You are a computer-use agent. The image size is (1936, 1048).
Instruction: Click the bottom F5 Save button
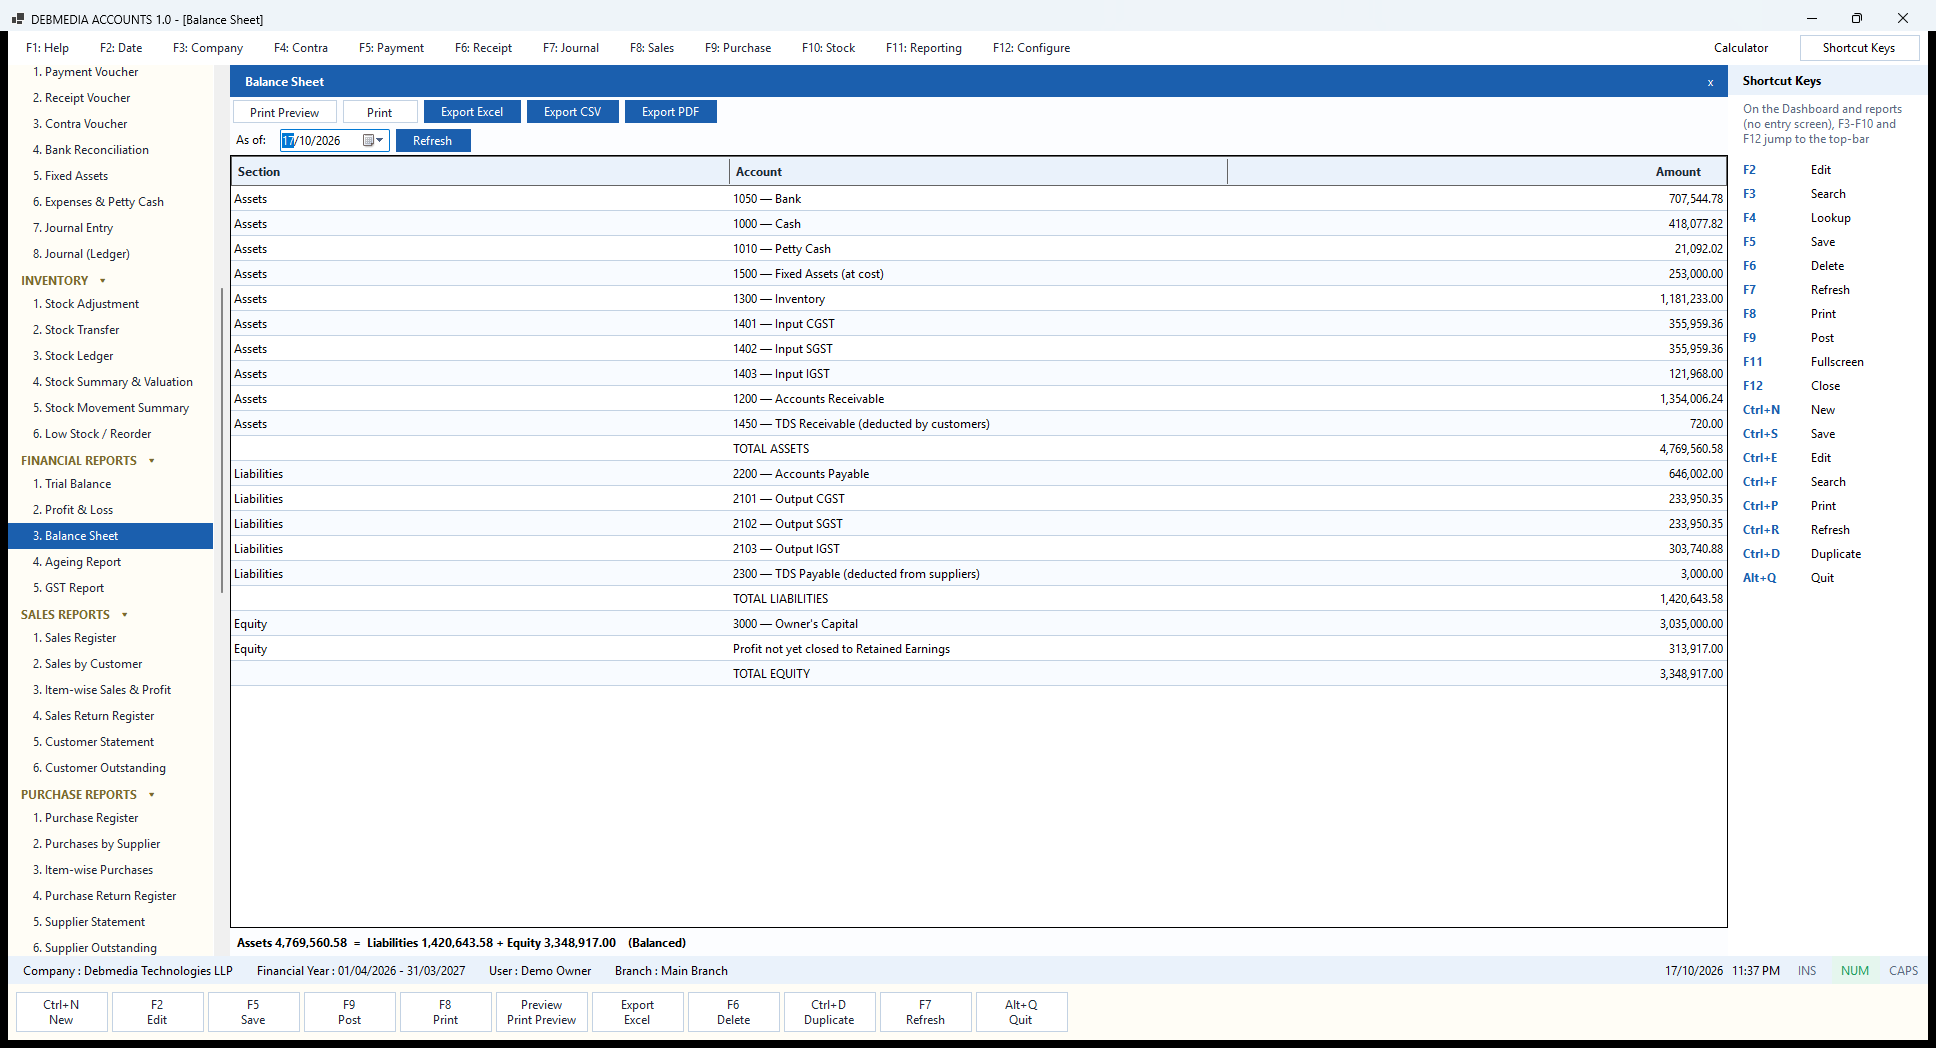pos(253,1012)
